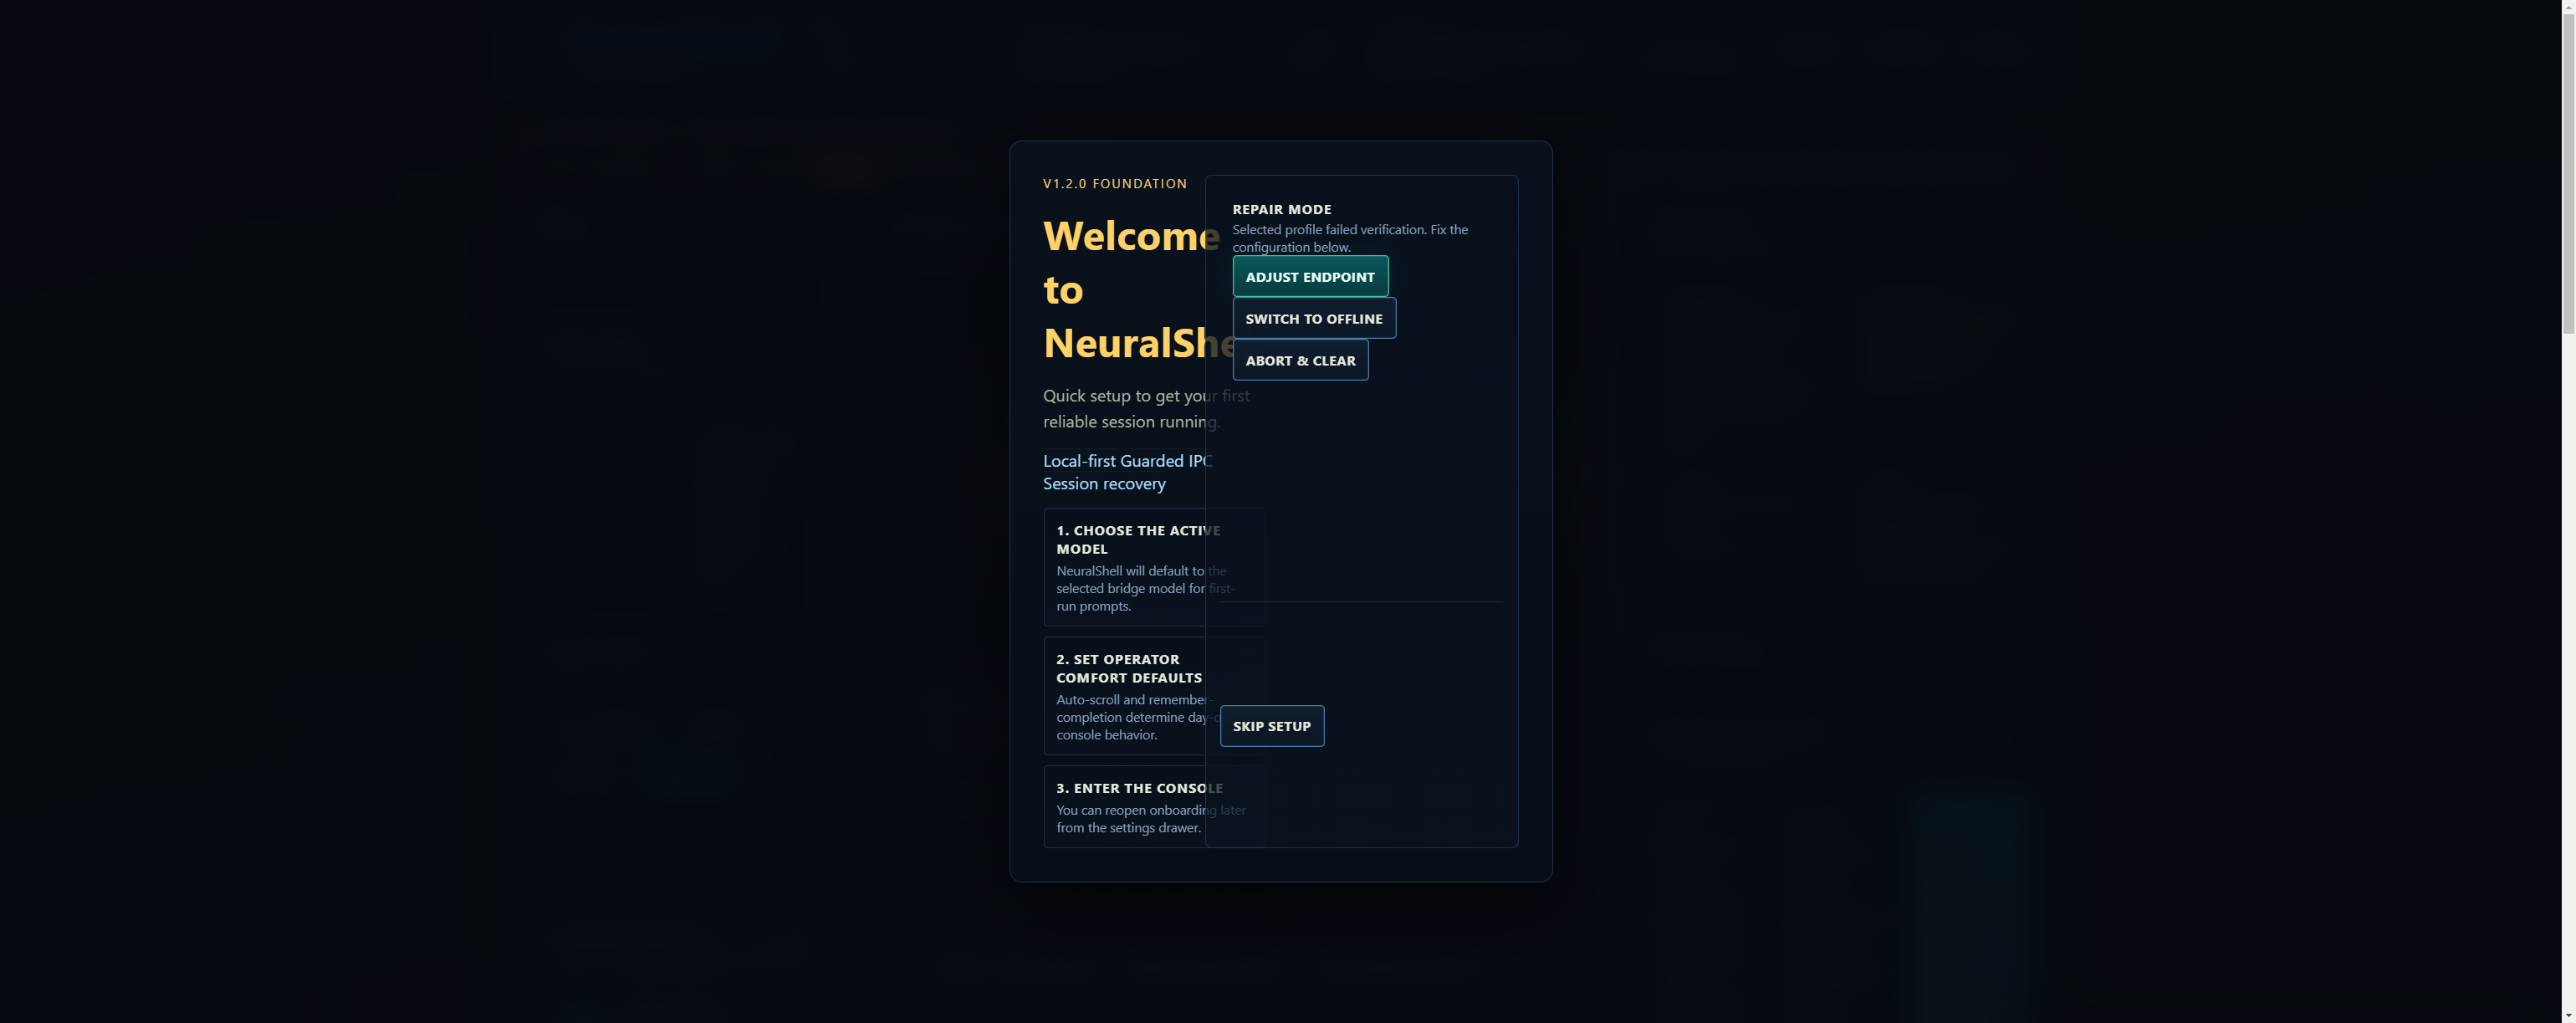Screen dimensions: 2576x1023
Task: Click the Adjust Endpoint button
Action: 1310,276
